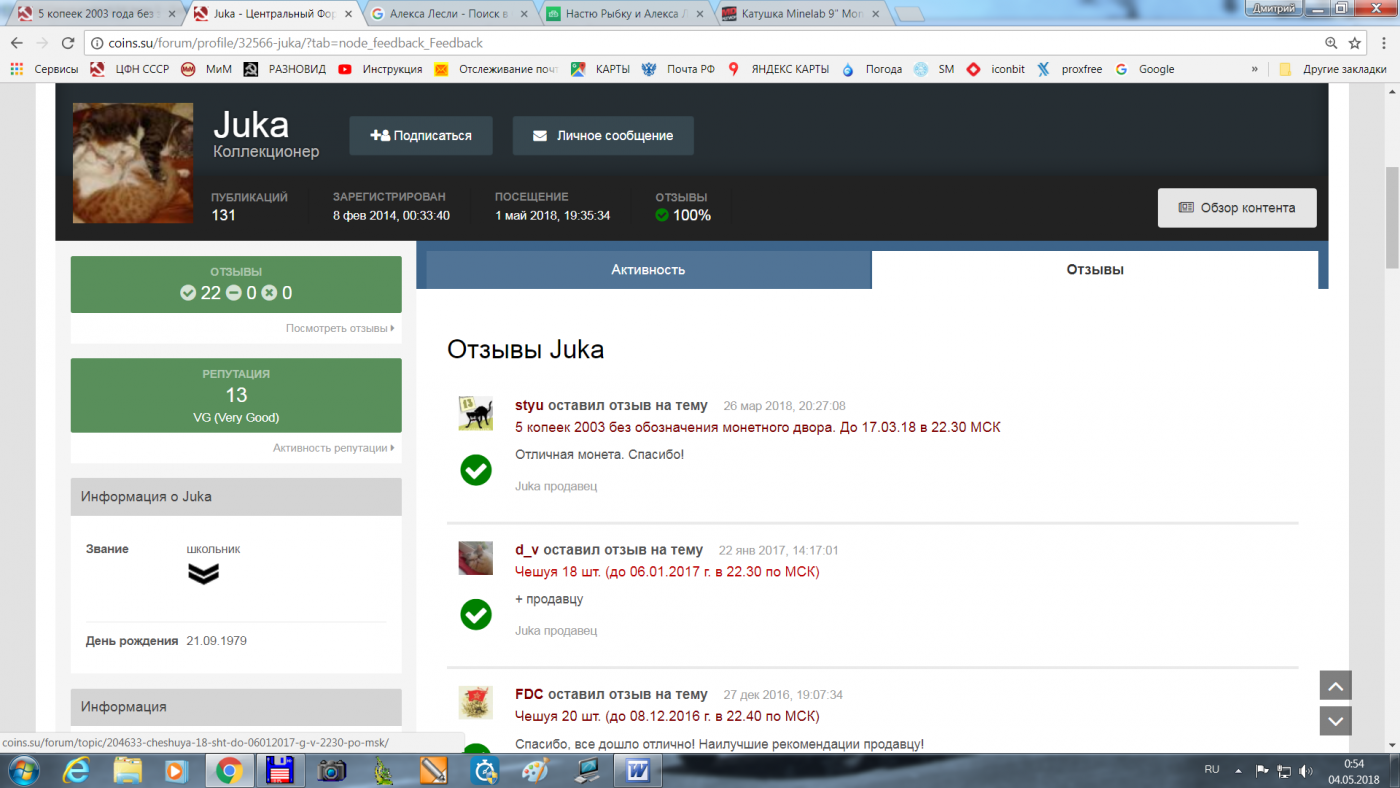
Task: Open the iconbit bookmark
Action: (x=995, y=69)
